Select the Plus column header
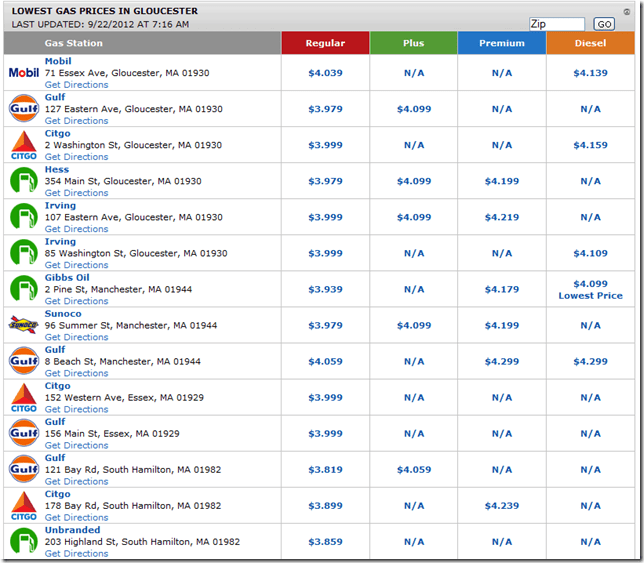644x563 pixels. coord(413,43)
